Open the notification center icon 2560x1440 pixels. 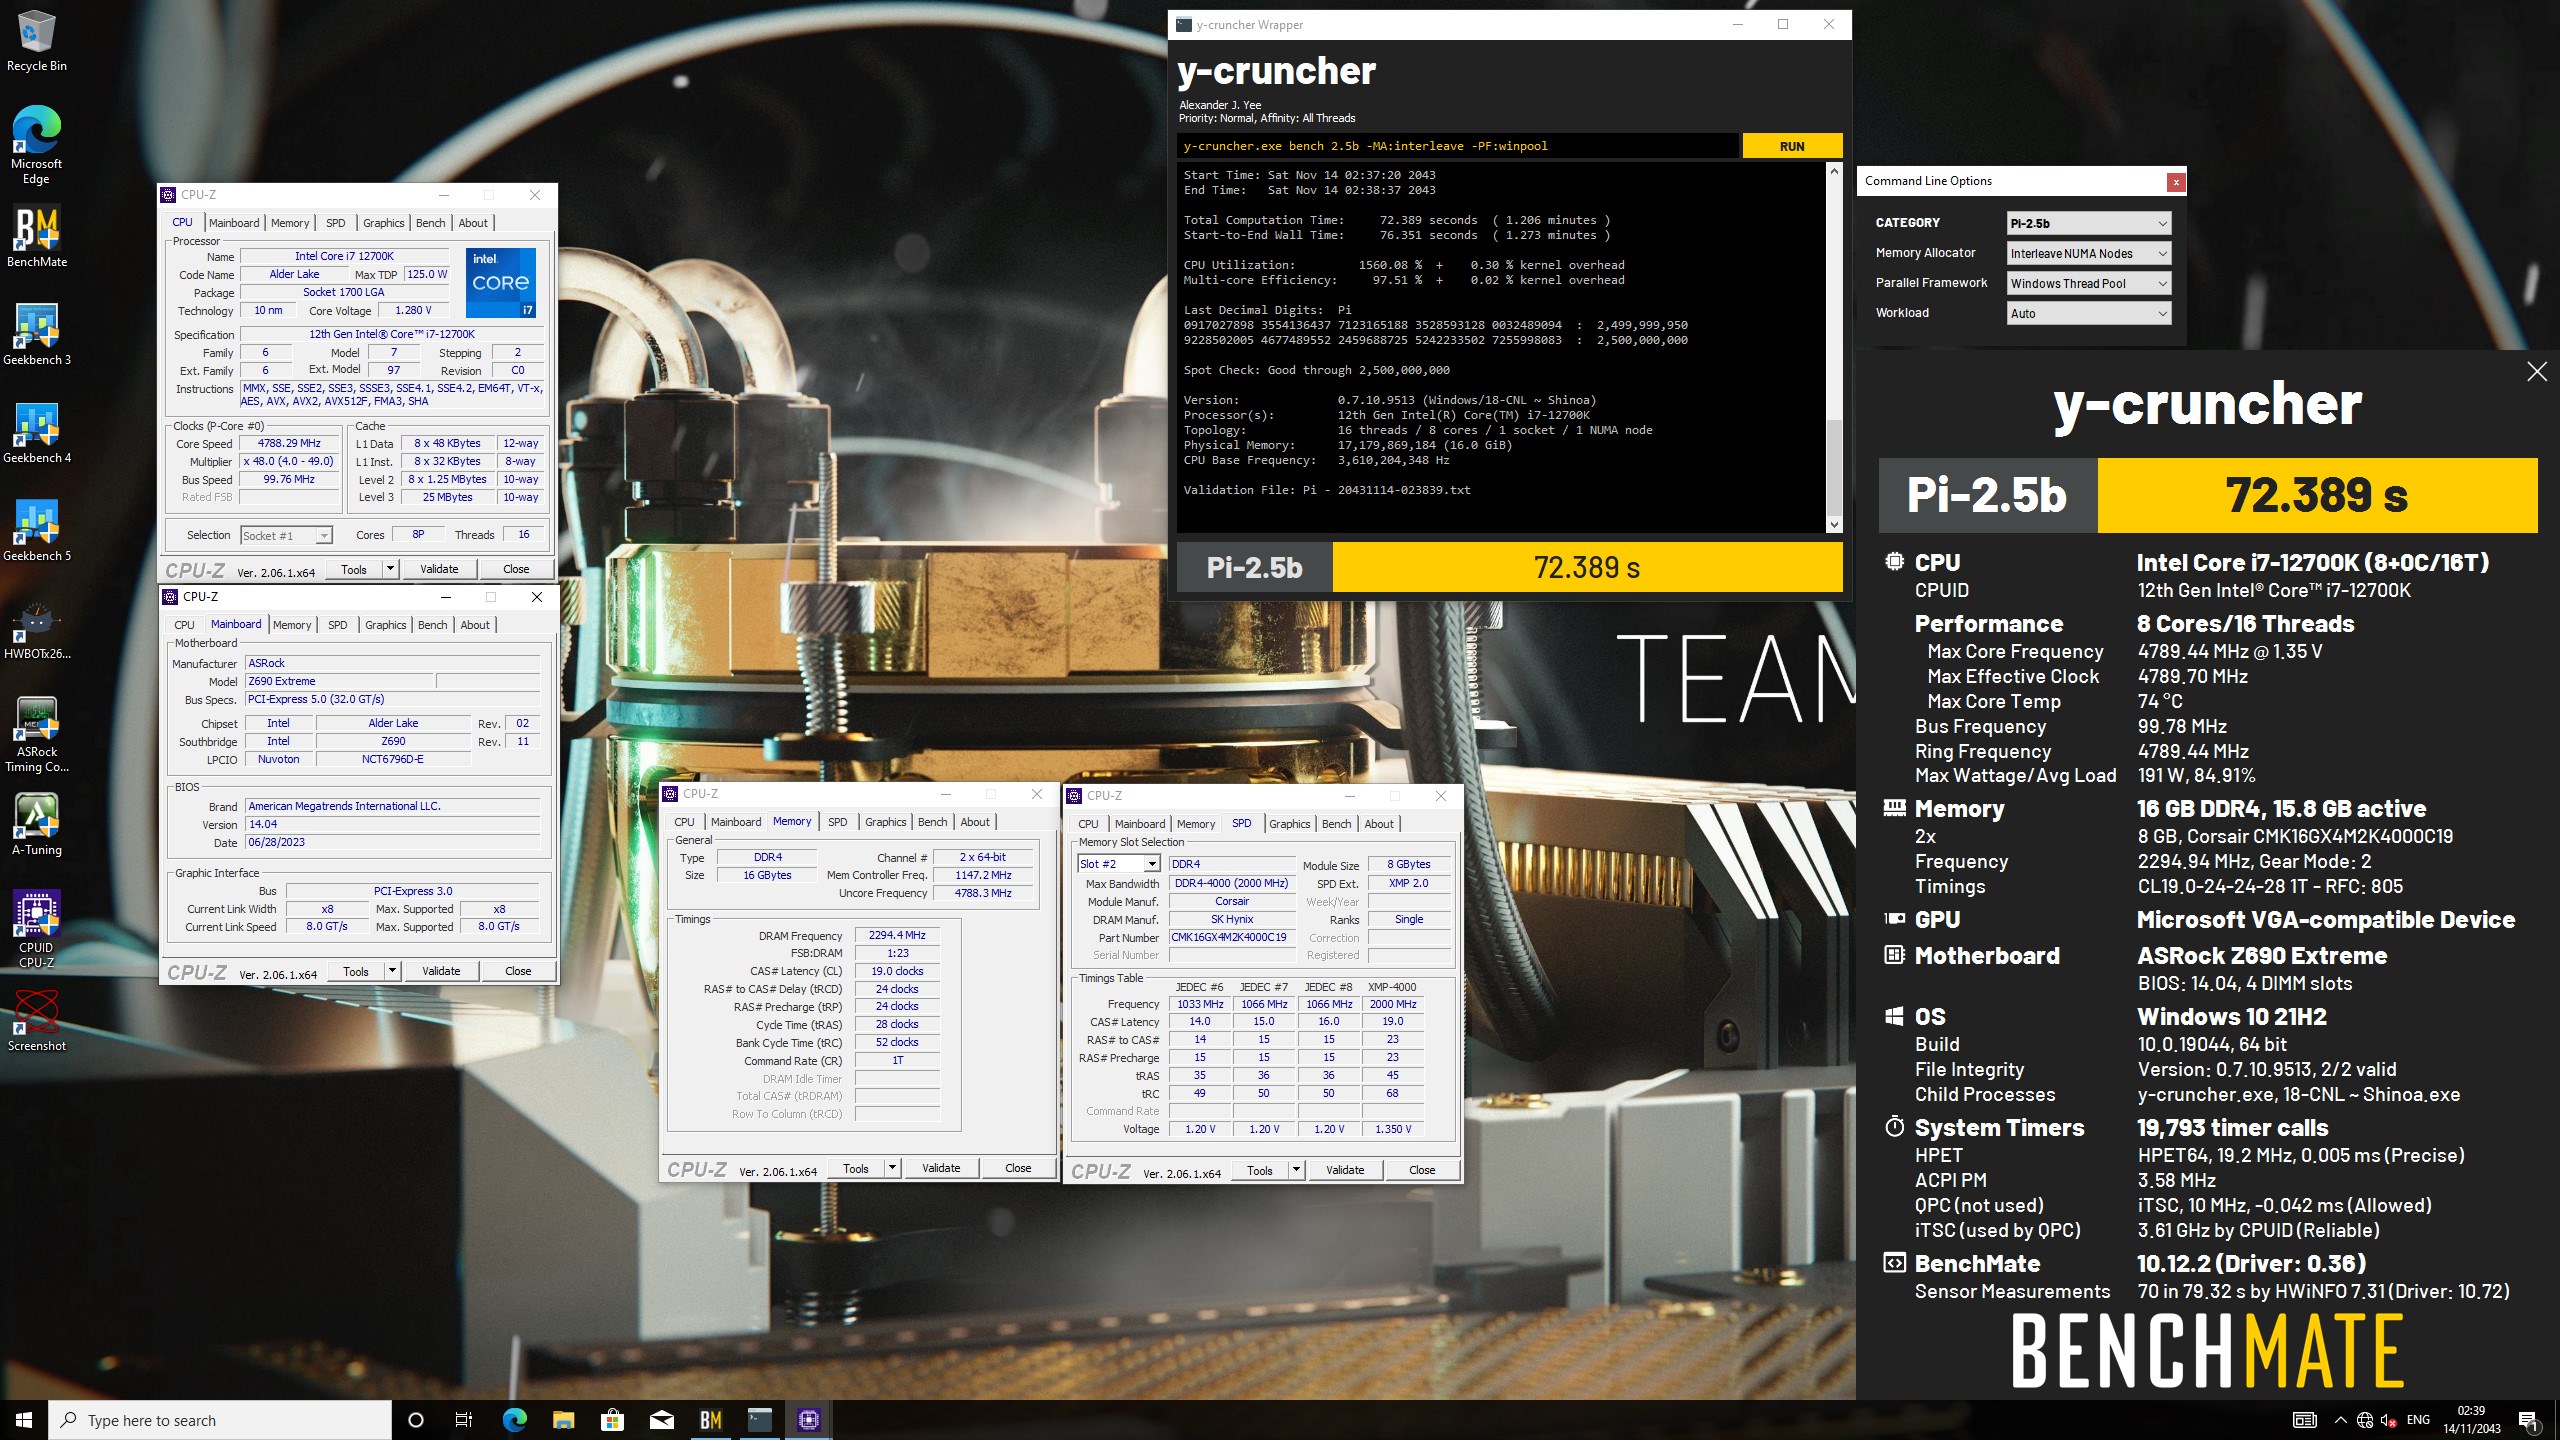point(2529,1420)
